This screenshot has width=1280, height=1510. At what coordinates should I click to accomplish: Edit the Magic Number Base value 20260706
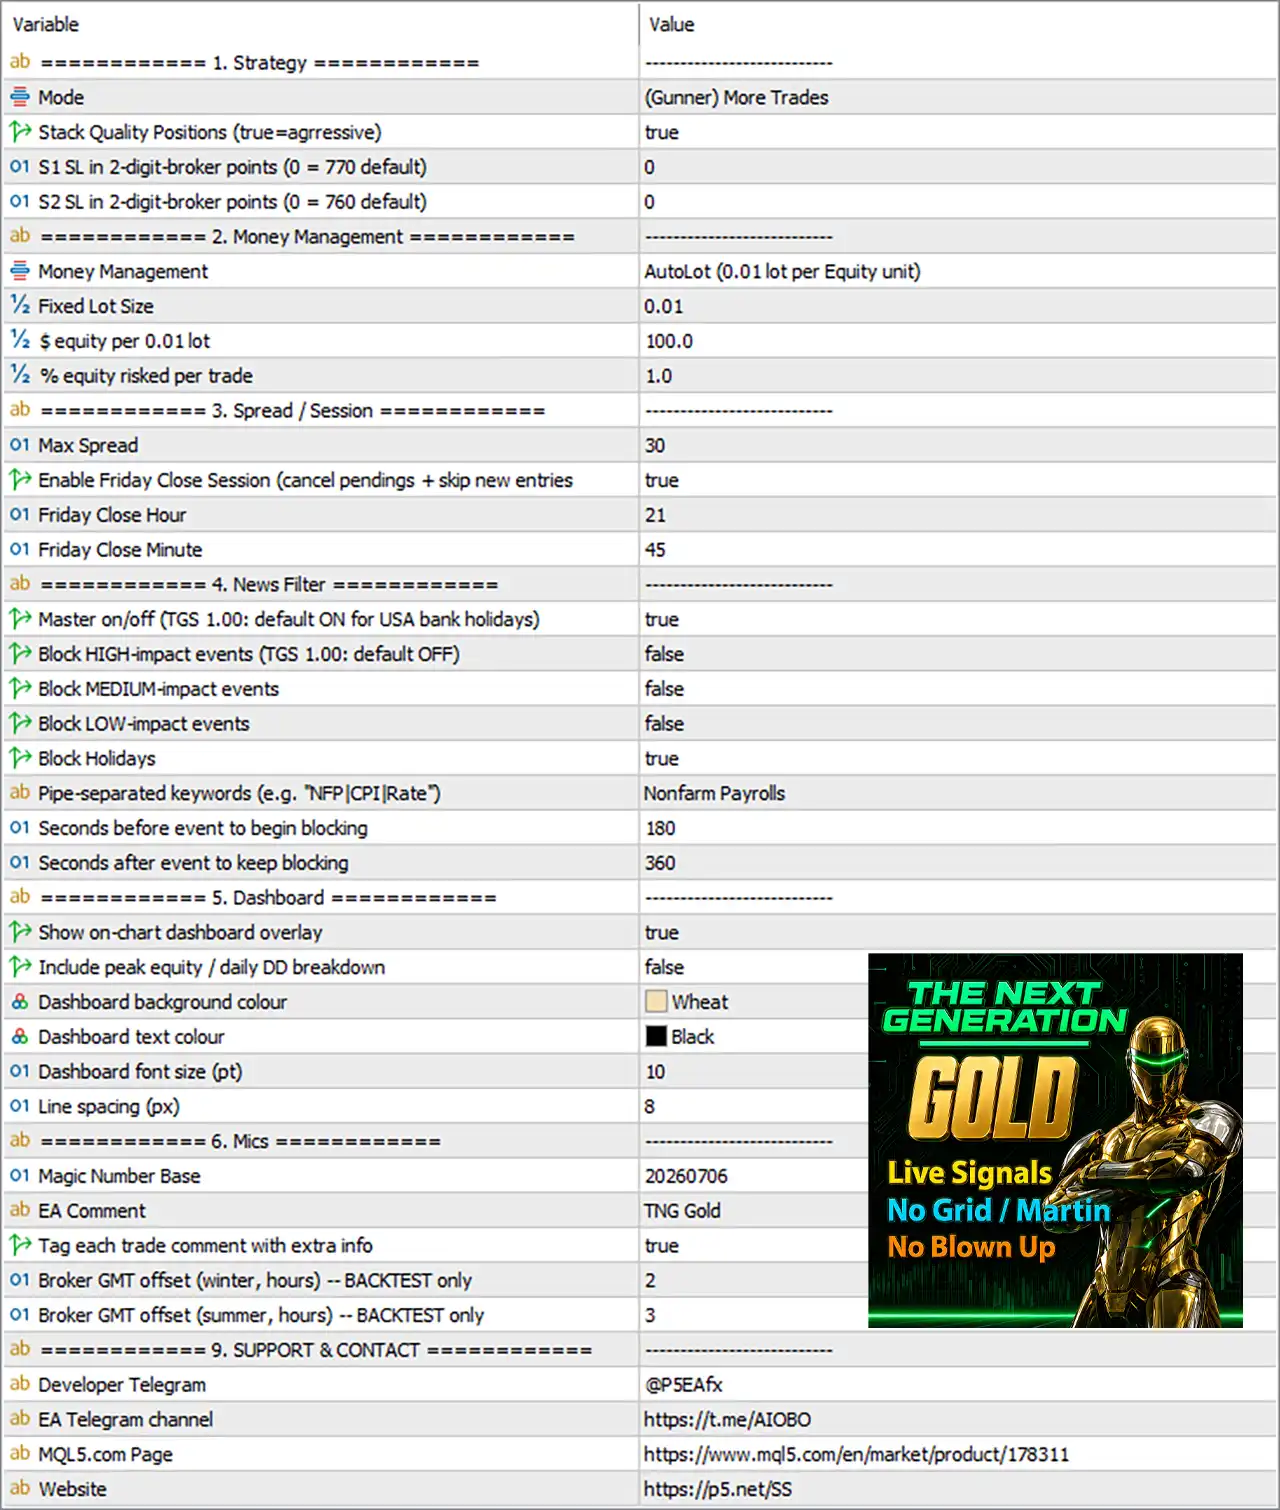[x=686, y=1176]
